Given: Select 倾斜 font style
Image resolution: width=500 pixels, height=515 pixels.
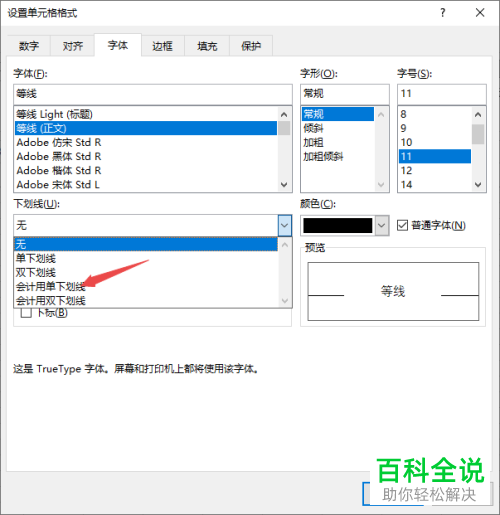Looking at the screenshot, I should 338,128.
